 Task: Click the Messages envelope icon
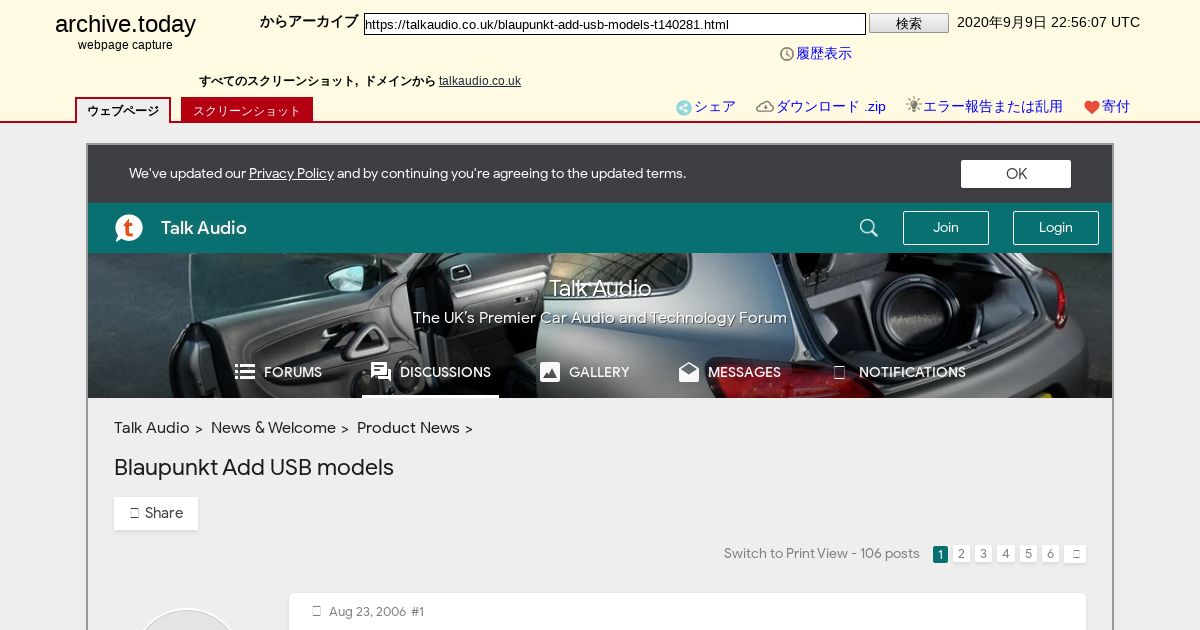click(x=689, y=372)
